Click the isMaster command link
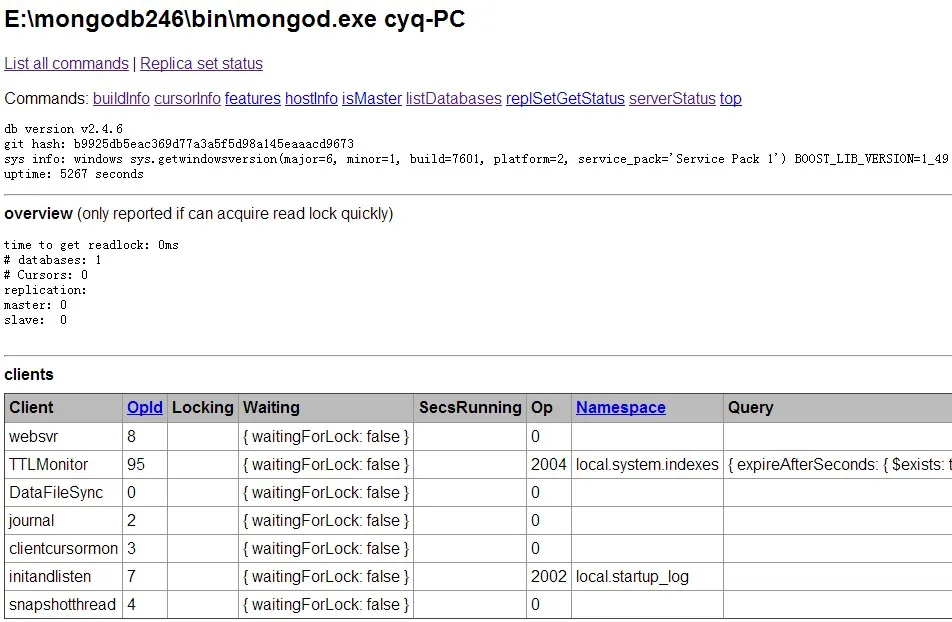This screenshot has width=952, height=622. click(x=371, y=99)
